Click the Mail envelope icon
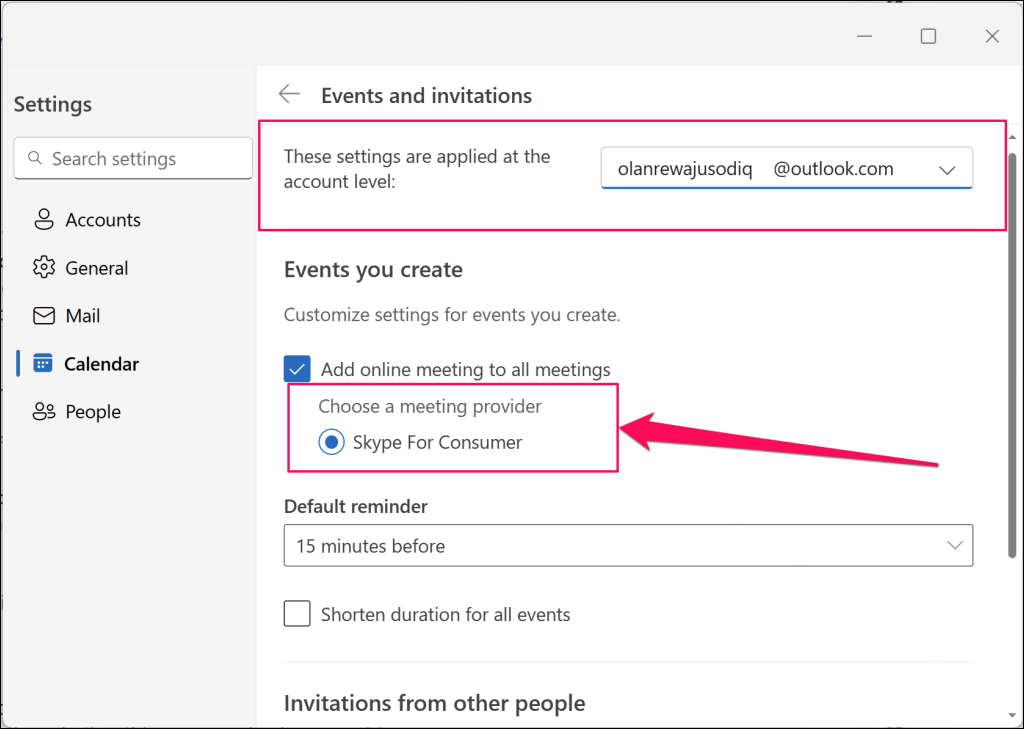This screenshot has width=1024, height=729. click(43, 316)
